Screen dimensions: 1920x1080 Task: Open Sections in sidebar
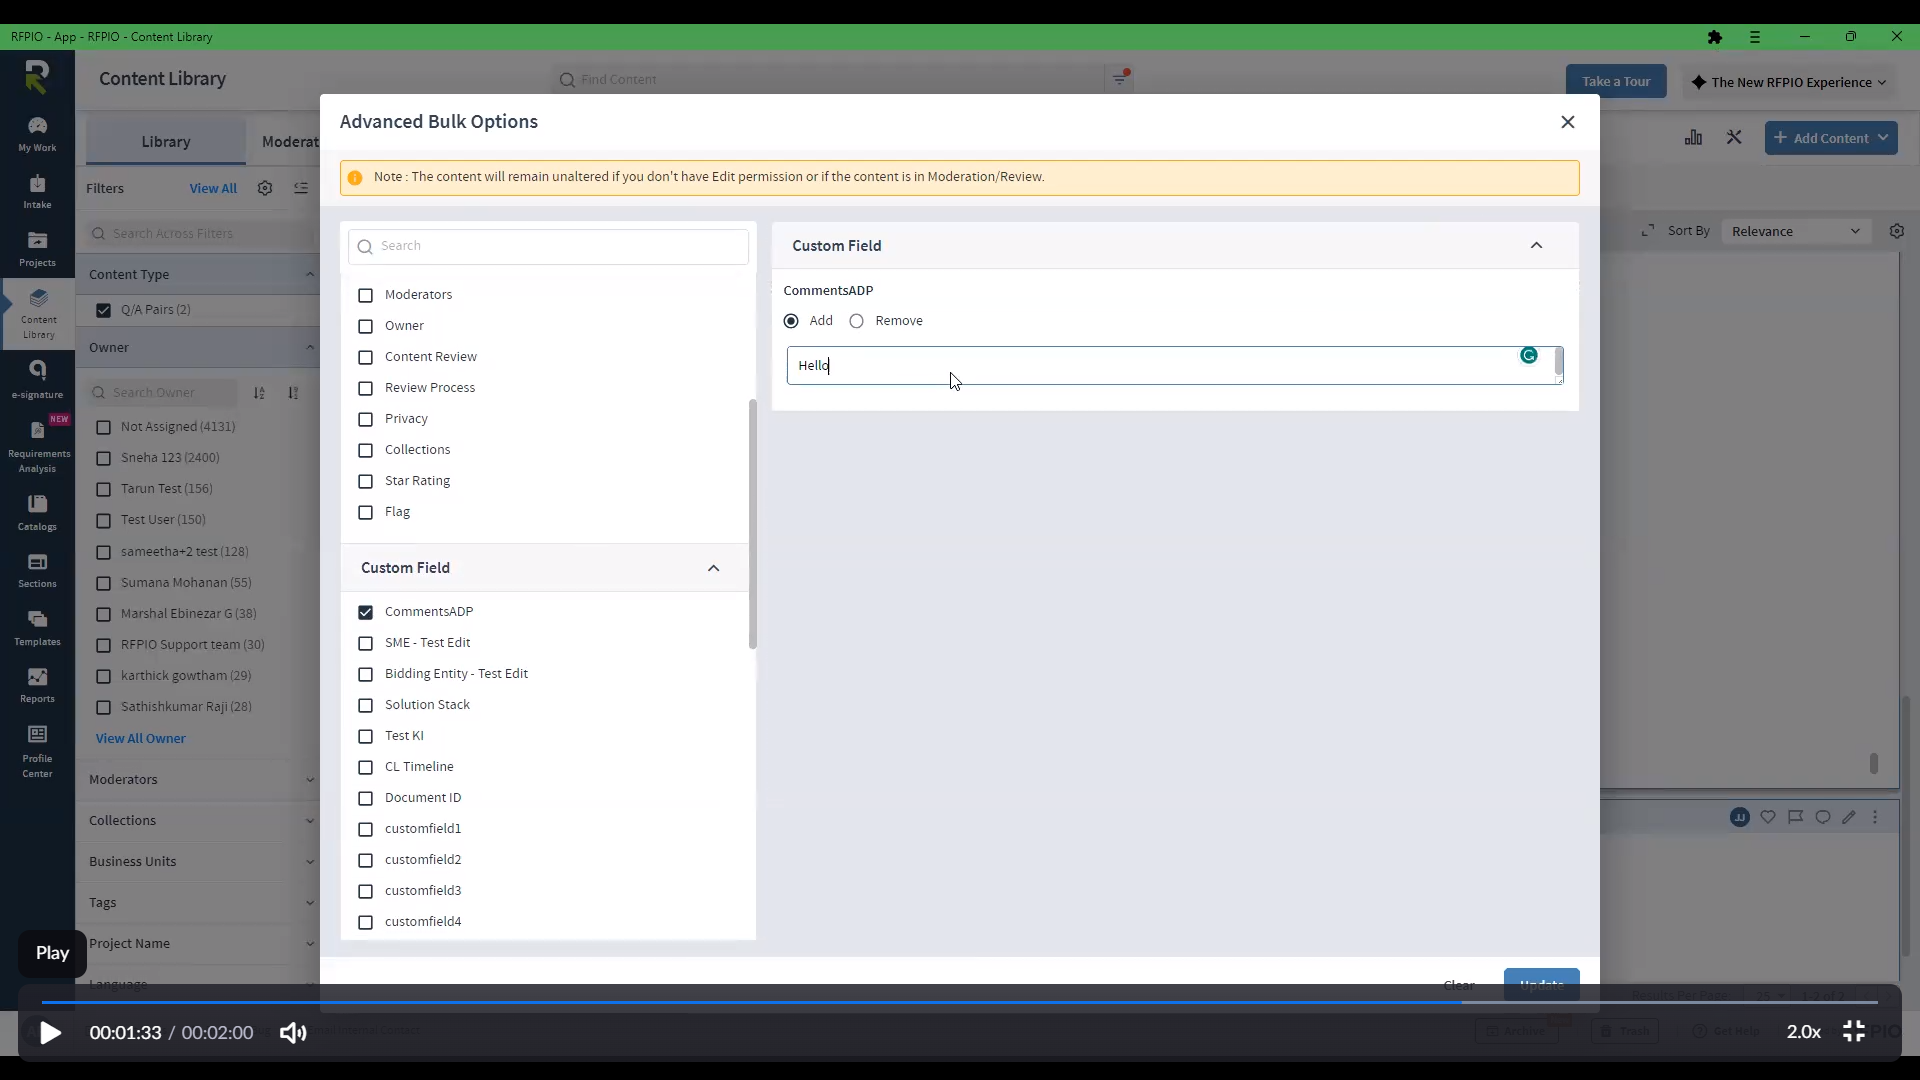tap(37, 570)
